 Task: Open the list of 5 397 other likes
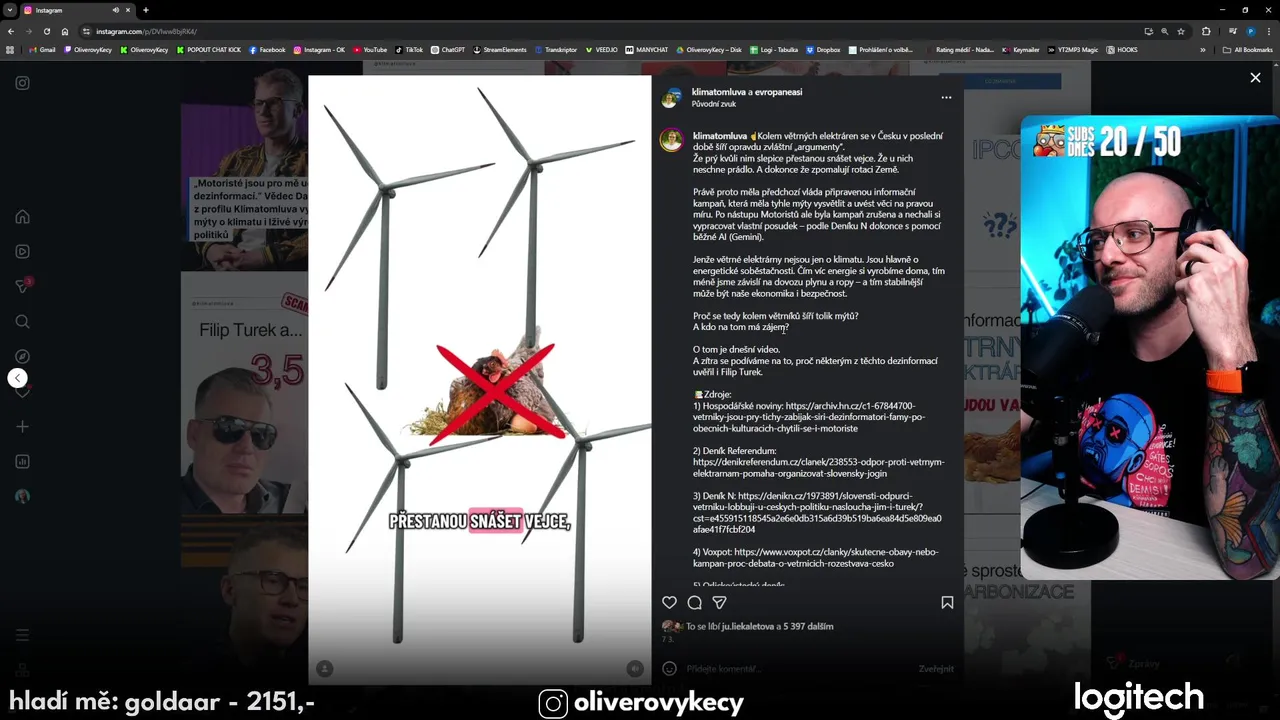coord(808,626)
